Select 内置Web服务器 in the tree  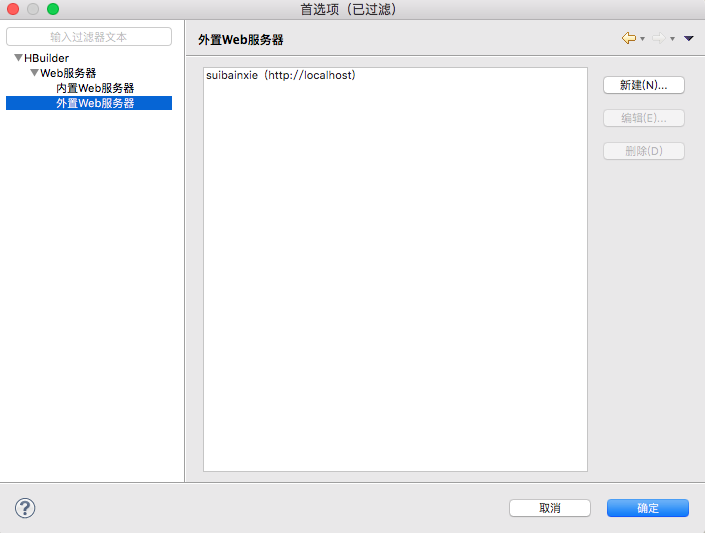coord(95,88)
